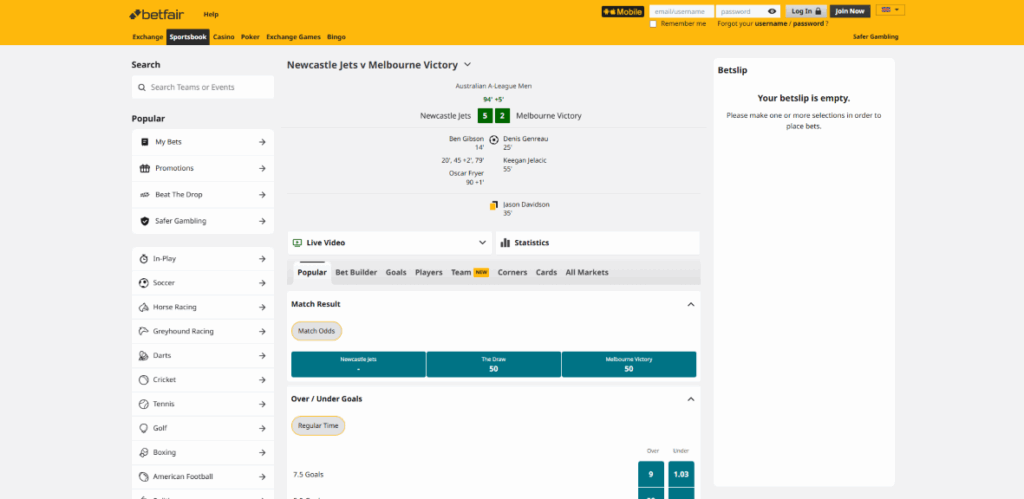The image size is (1024, 499).
Task: Click the Boxing glove icon
Action: pyautogui.click(x=144, y=453)
